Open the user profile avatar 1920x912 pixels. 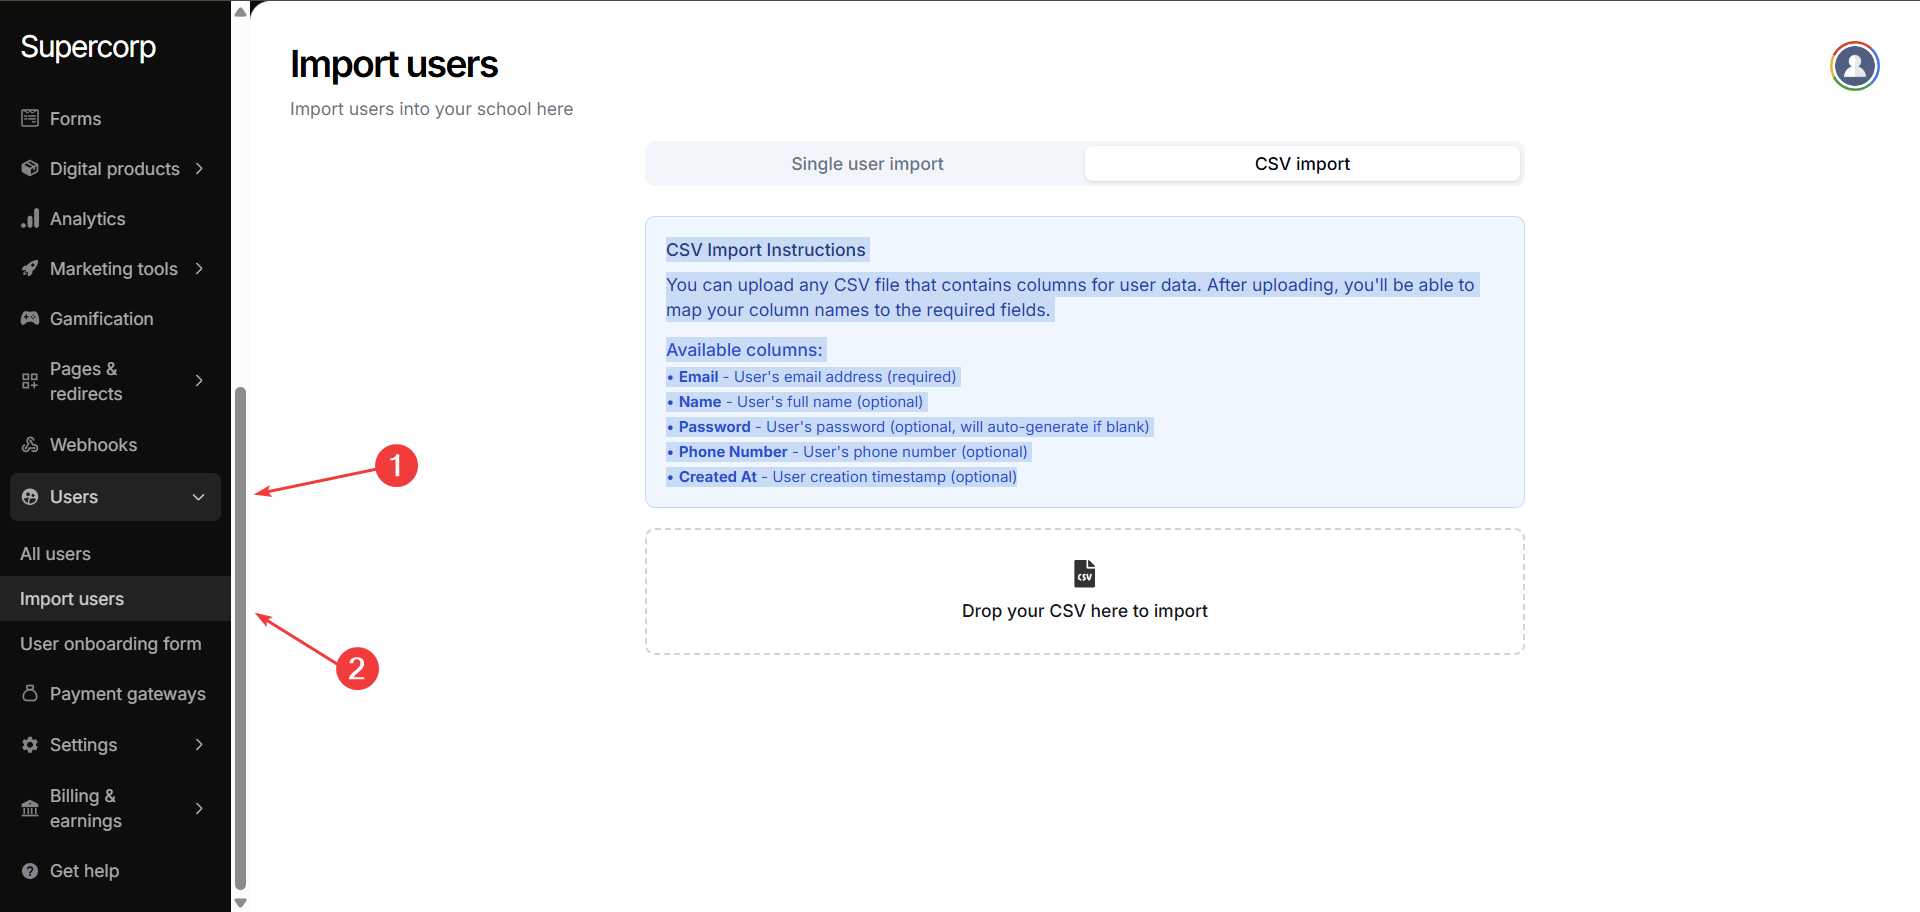point(1854,66)
